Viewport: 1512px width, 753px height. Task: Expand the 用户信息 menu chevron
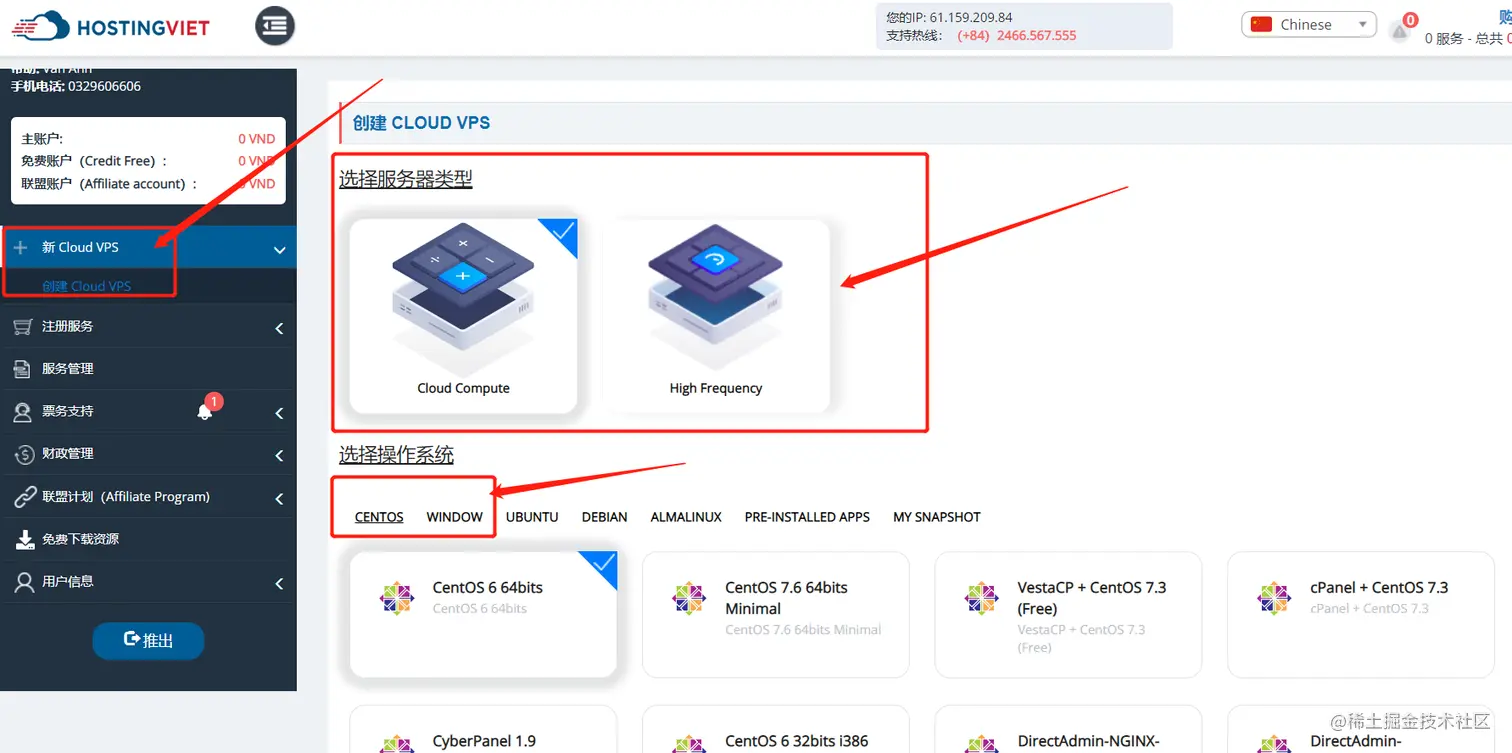(x=279, y=584)
